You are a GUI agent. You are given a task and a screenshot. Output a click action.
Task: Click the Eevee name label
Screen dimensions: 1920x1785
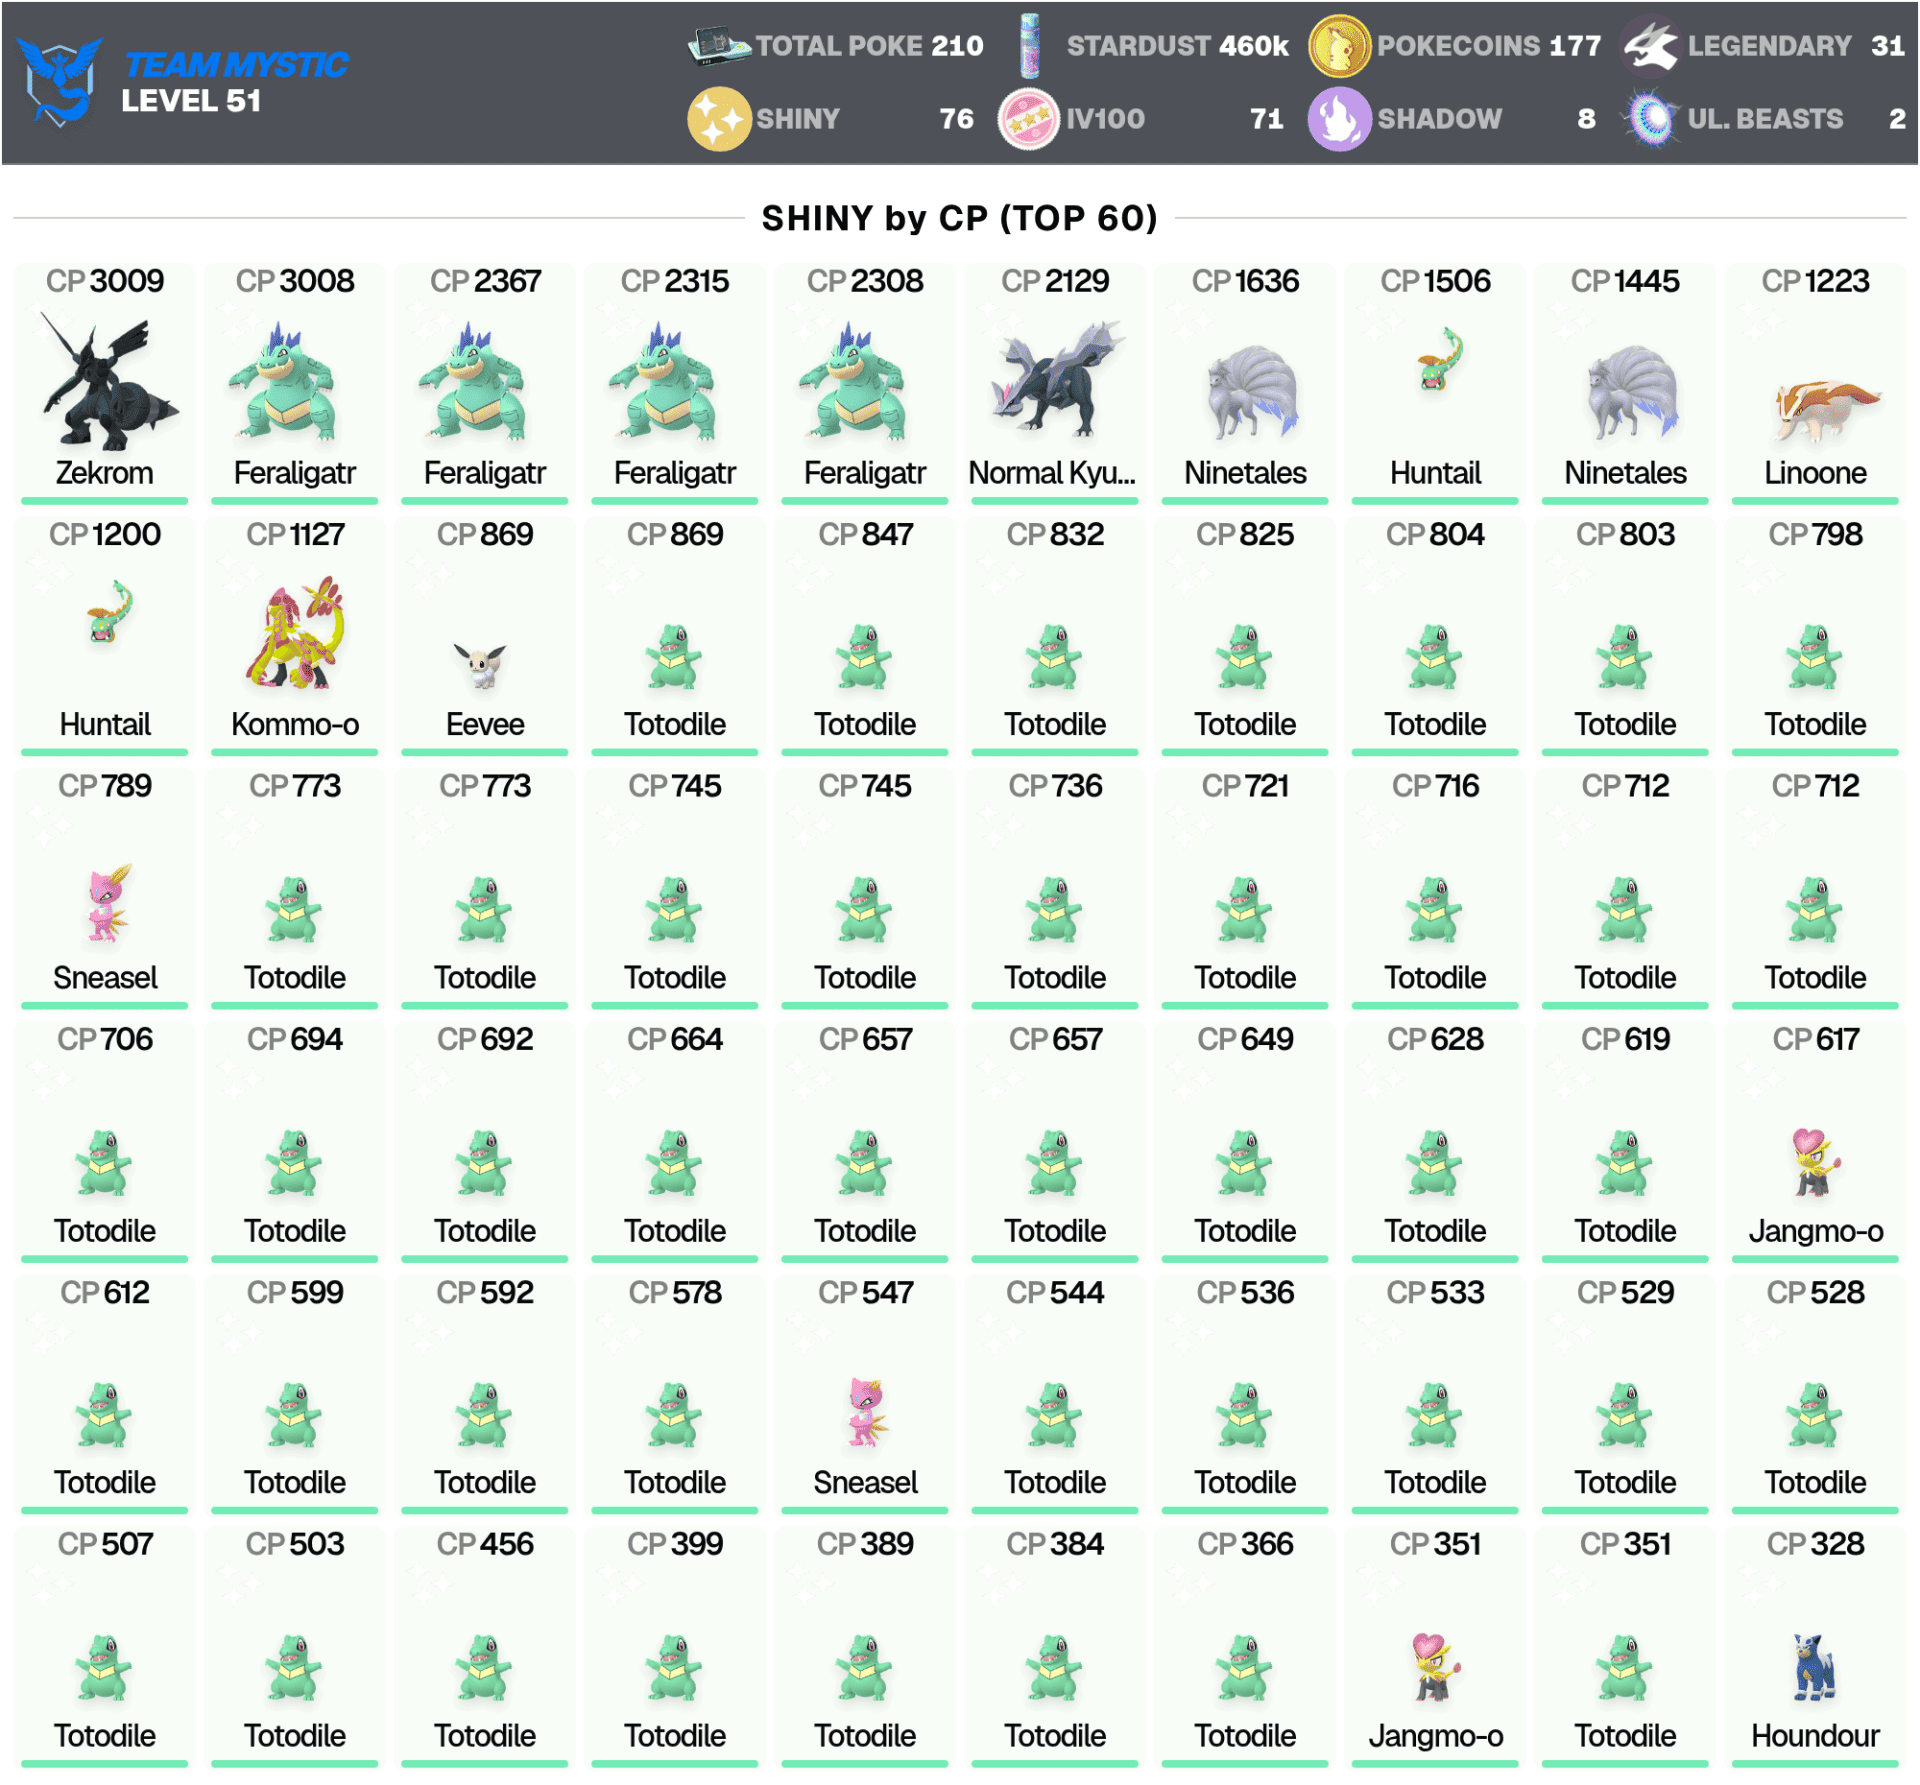[x=485, y=725]
